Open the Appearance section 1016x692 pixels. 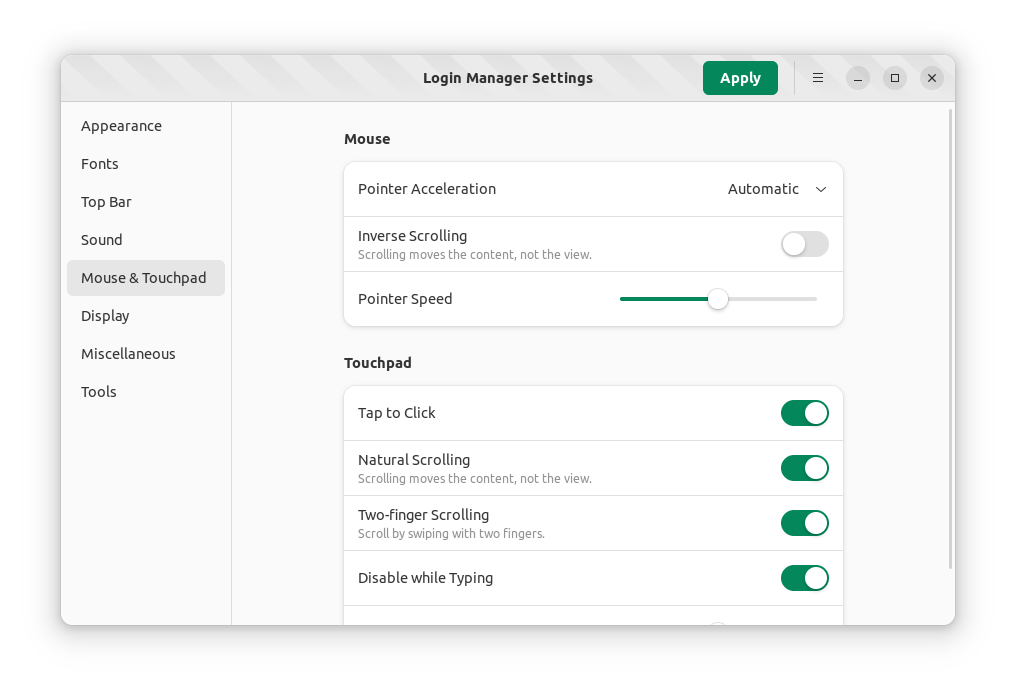[x=121, y=126]
